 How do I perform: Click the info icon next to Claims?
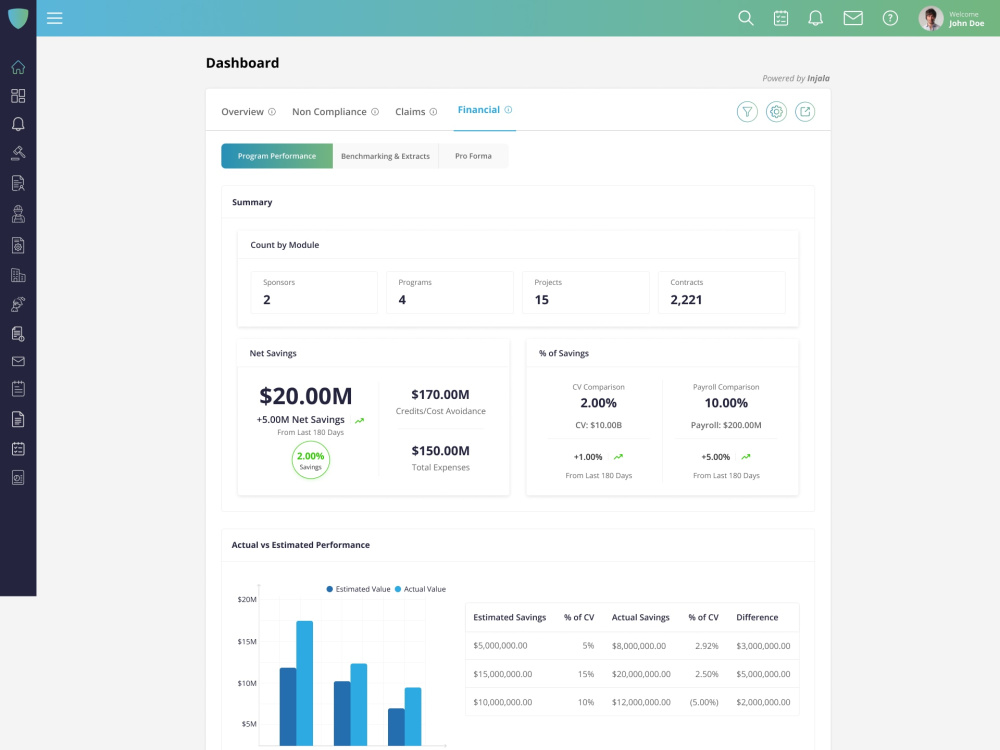pyautogui.click(x=433, y=112)
